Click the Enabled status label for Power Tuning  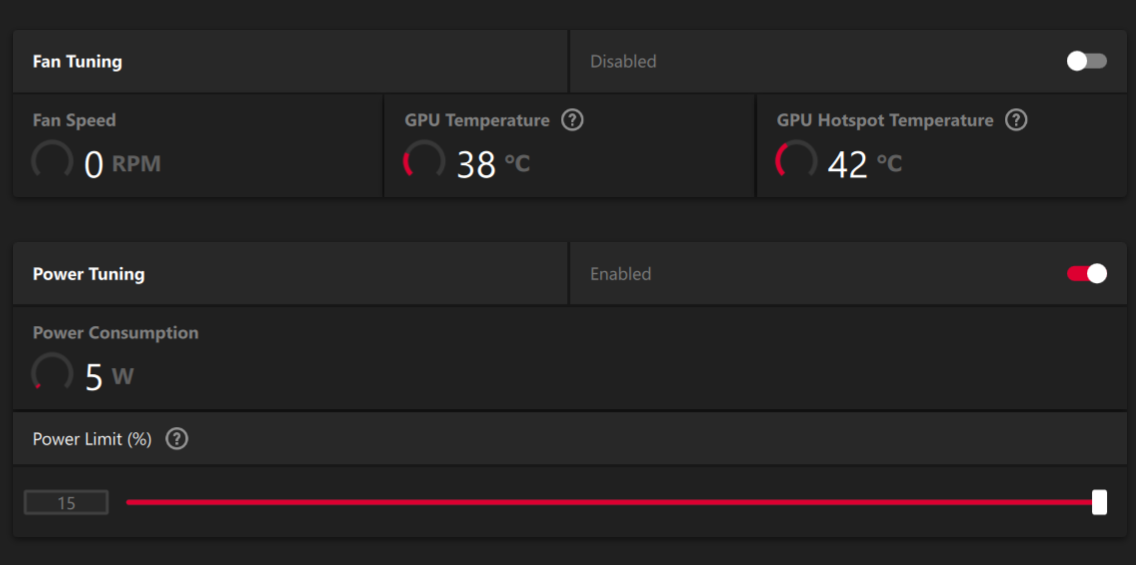click(621, 274)
